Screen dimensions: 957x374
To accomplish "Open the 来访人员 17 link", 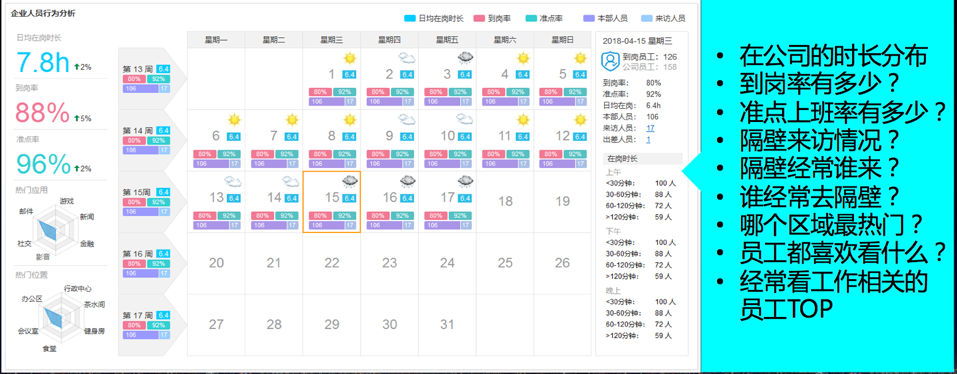I will tap(650, 128).
